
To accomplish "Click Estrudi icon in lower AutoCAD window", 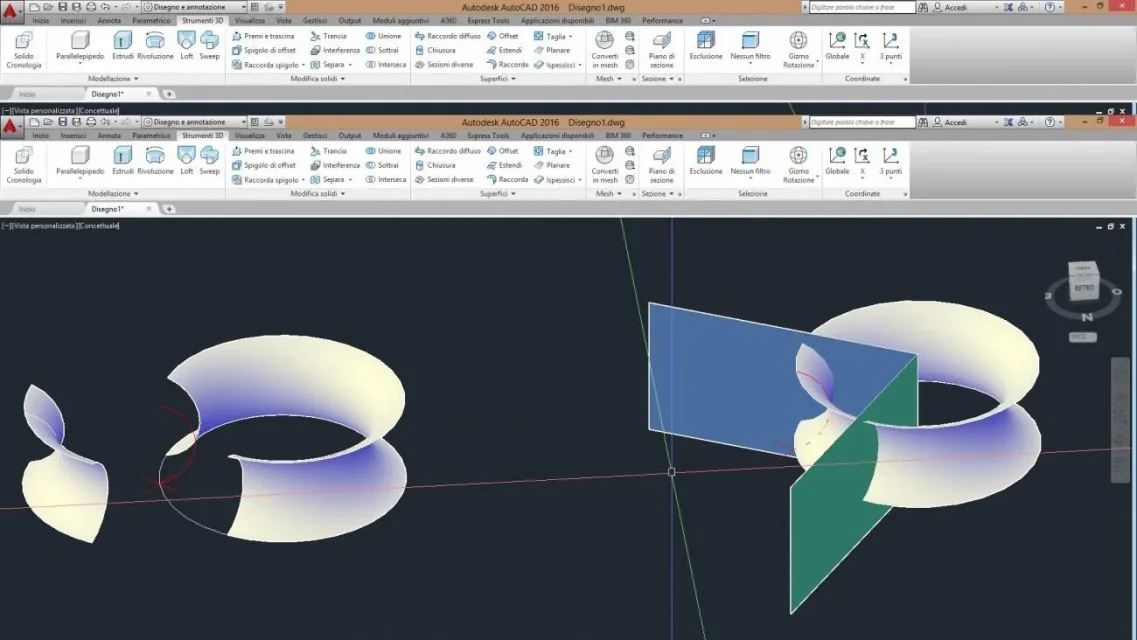I will (x=123, y=161).
